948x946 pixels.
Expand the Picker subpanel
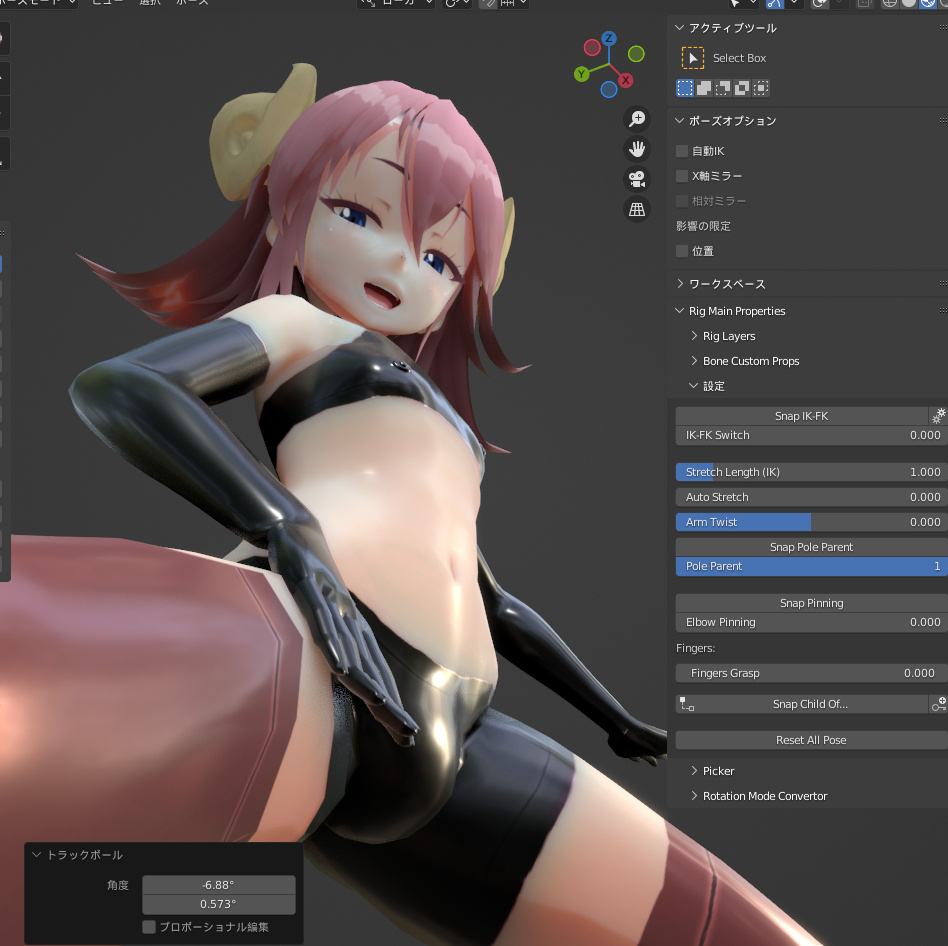click(694, 771)
